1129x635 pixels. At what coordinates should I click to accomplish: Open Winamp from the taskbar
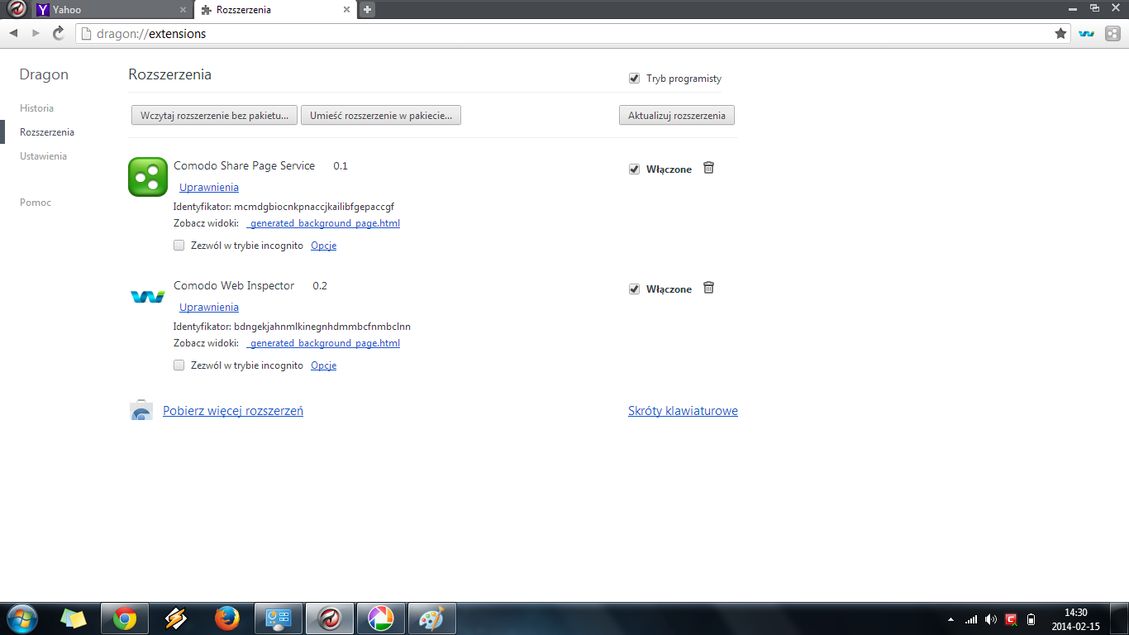click(175, 618)
